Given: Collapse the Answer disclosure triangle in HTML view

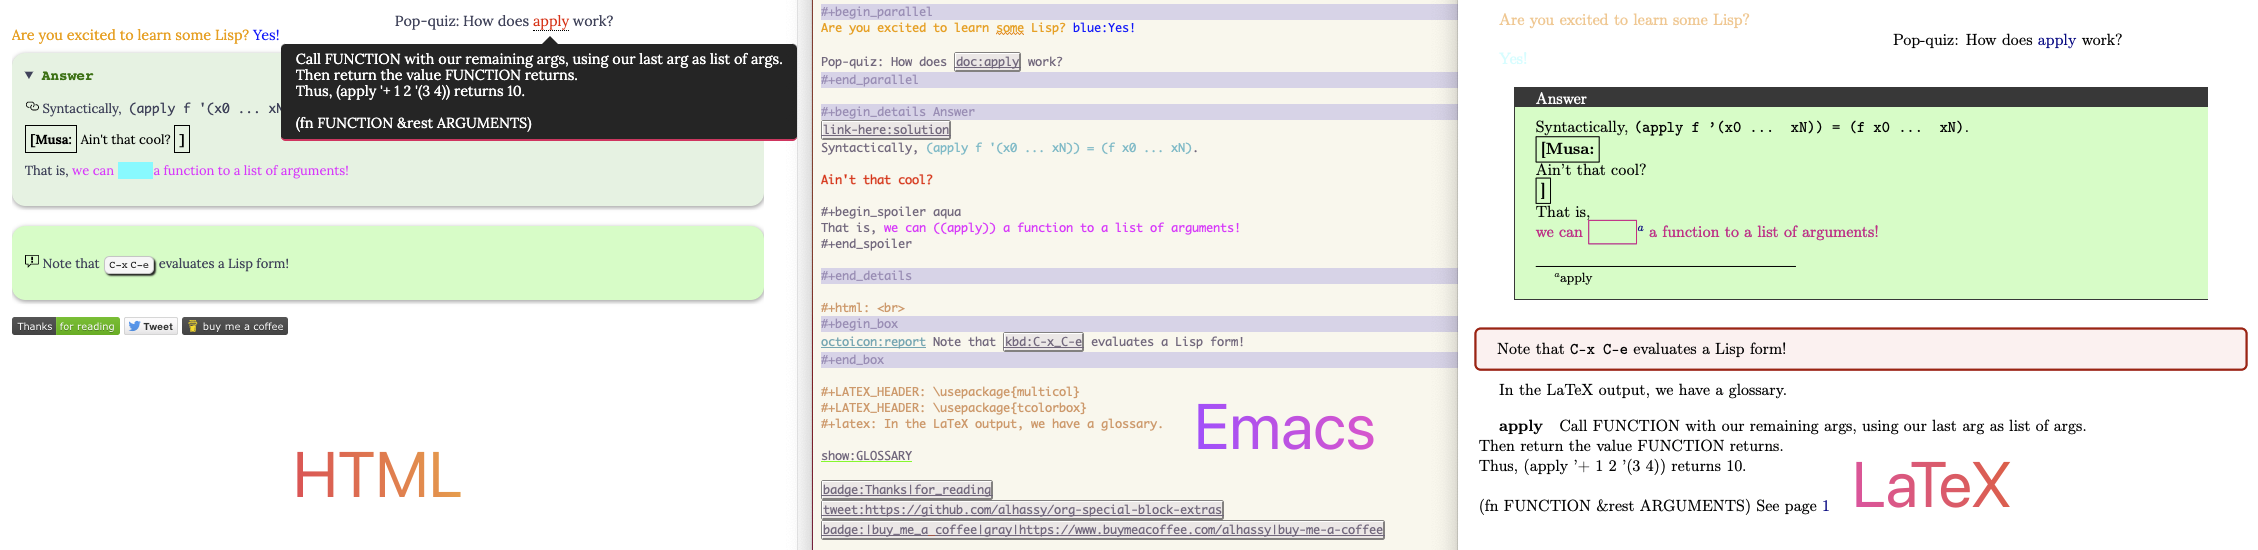Looking at the screenshot, I should point(29,76).
